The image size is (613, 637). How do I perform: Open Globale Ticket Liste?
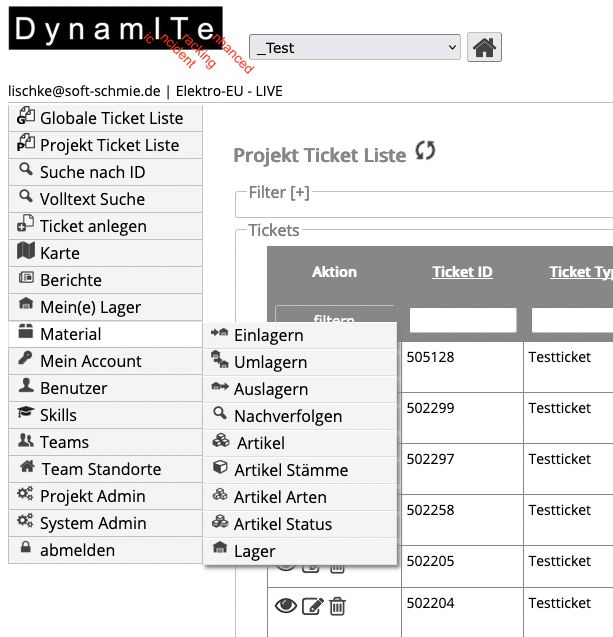click(111, 118)
